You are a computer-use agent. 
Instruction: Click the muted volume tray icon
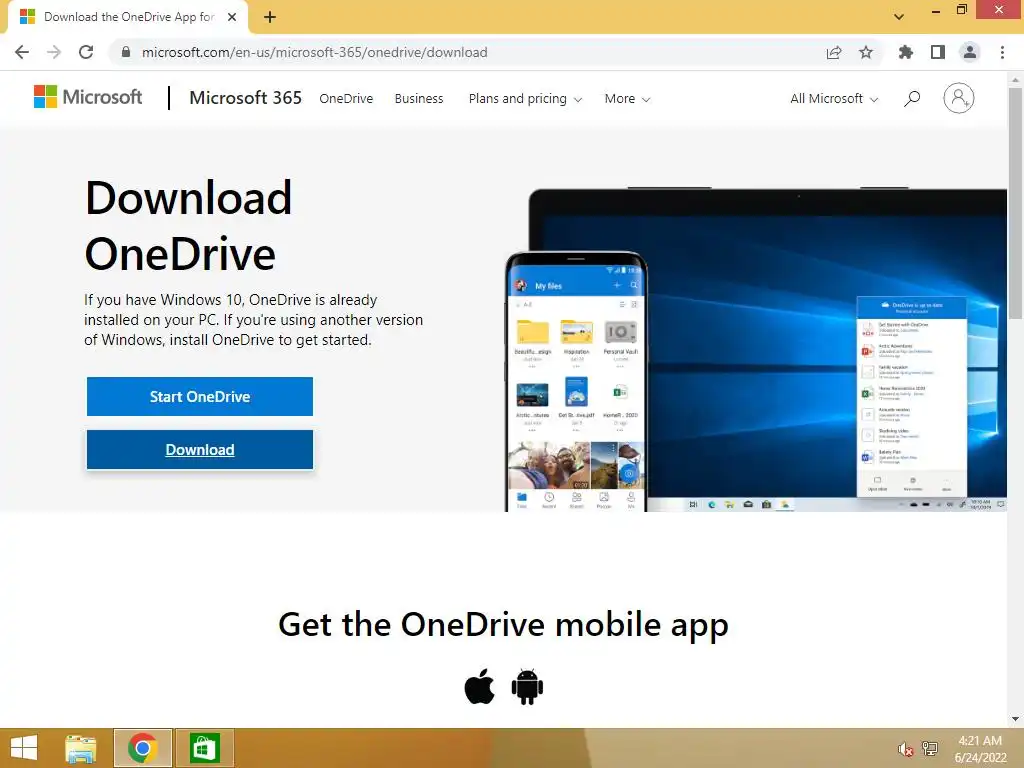point(905,749)
